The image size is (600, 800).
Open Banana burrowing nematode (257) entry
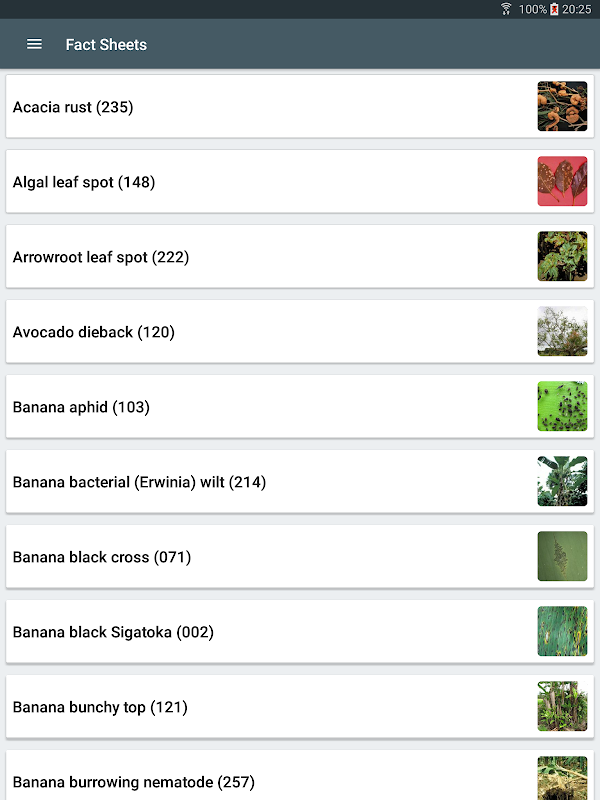pos(300,775)
